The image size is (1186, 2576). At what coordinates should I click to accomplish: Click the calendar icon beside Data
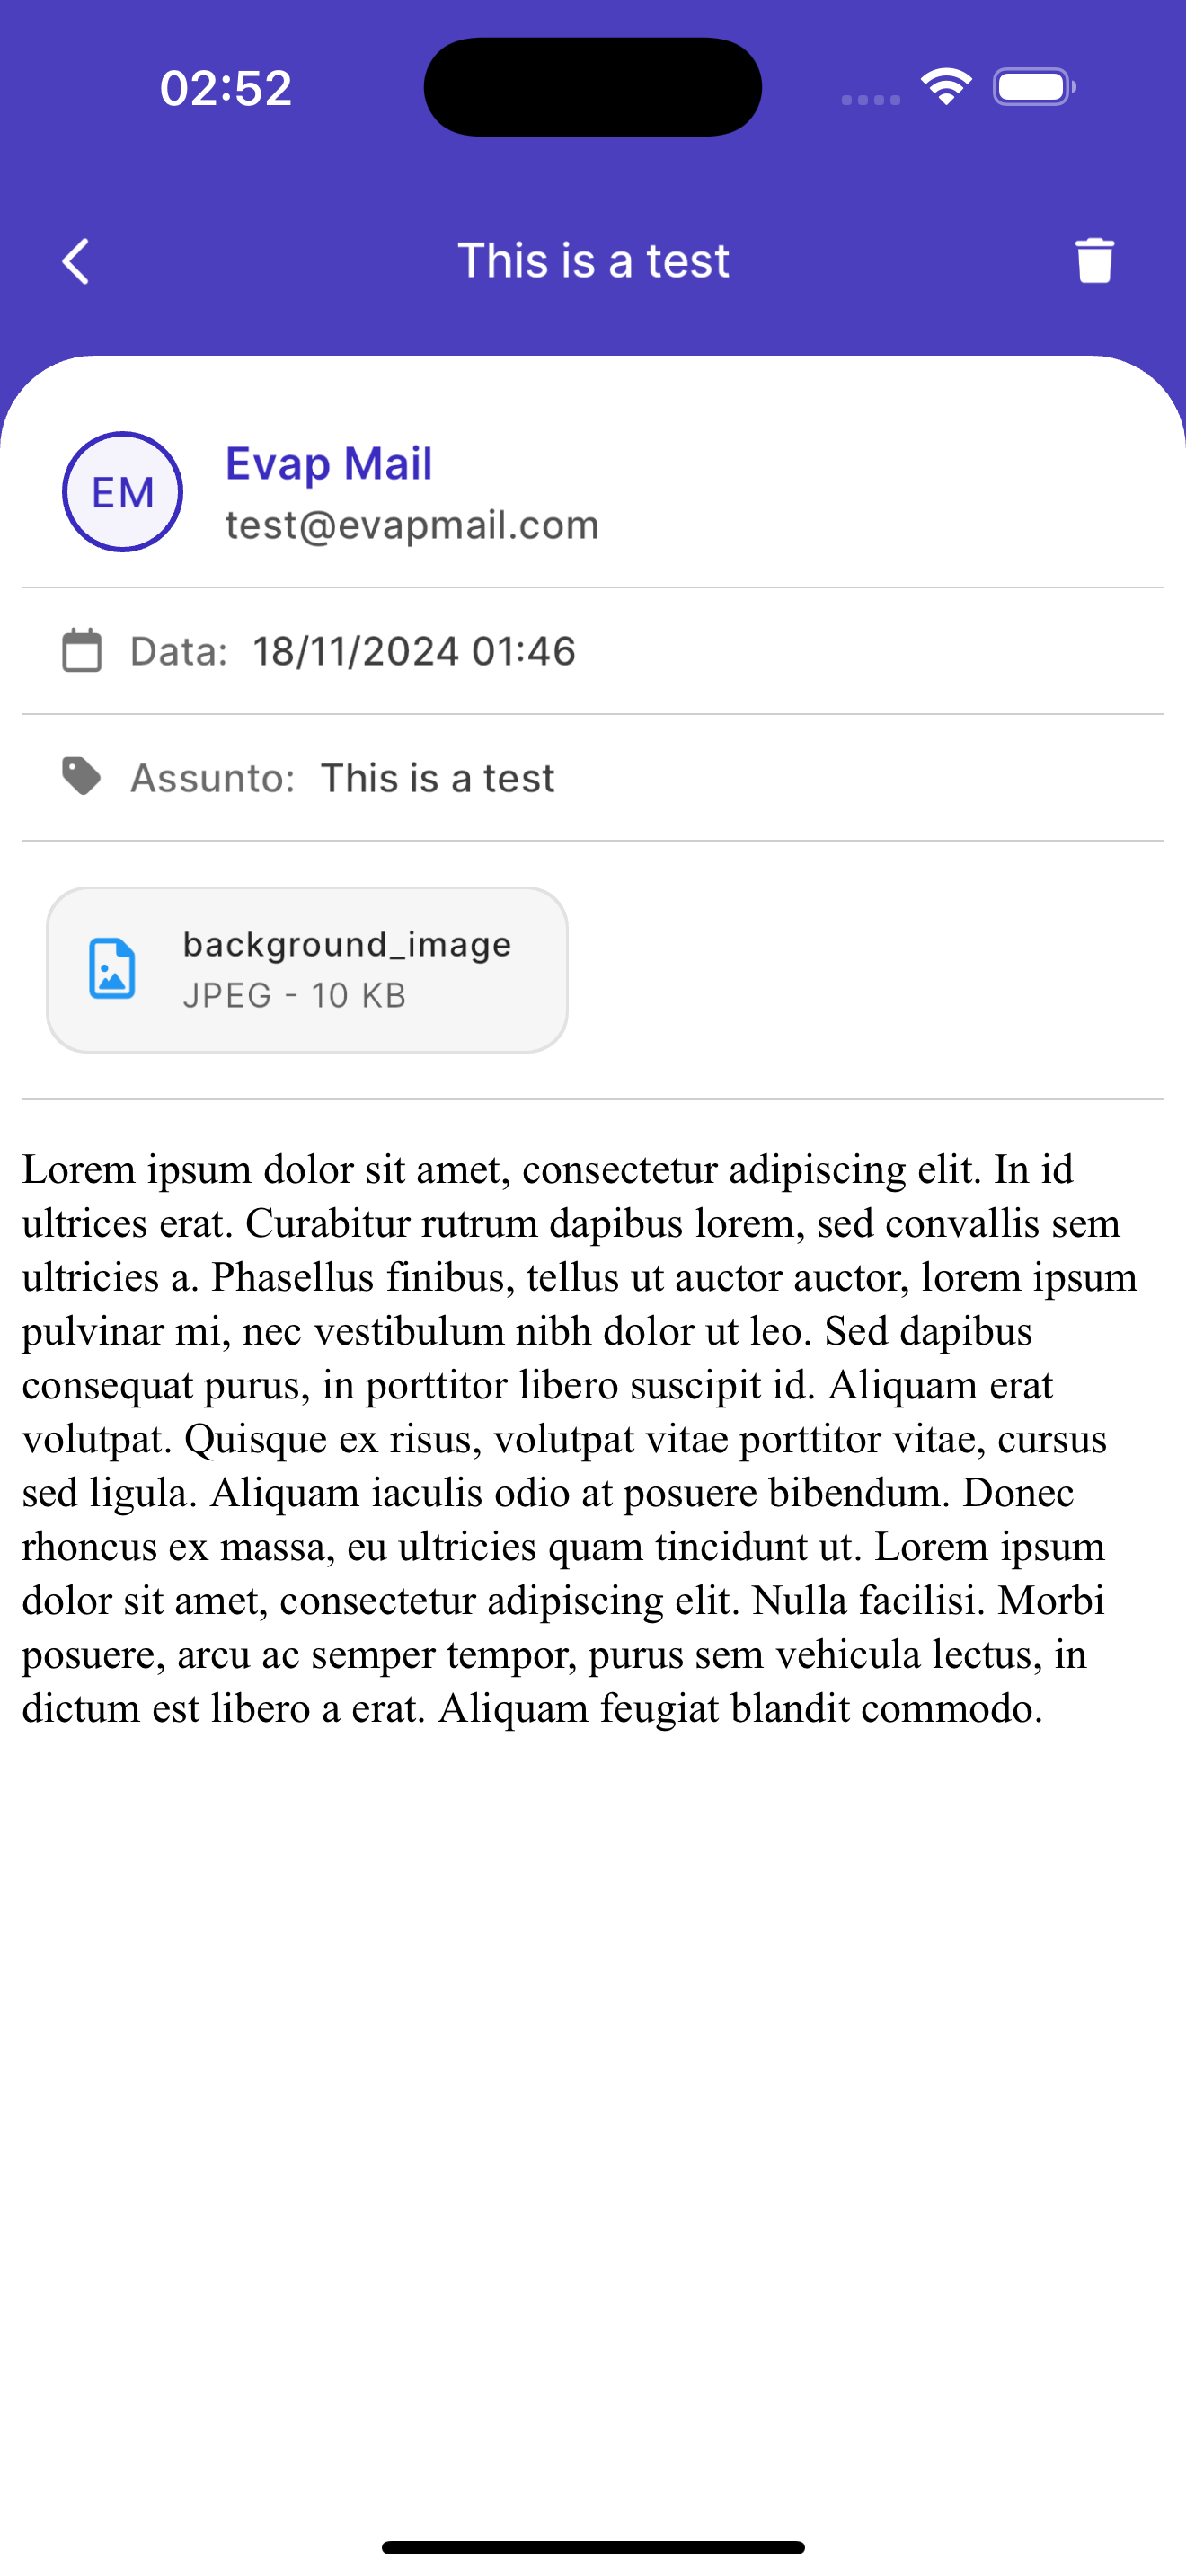[82, 651]
